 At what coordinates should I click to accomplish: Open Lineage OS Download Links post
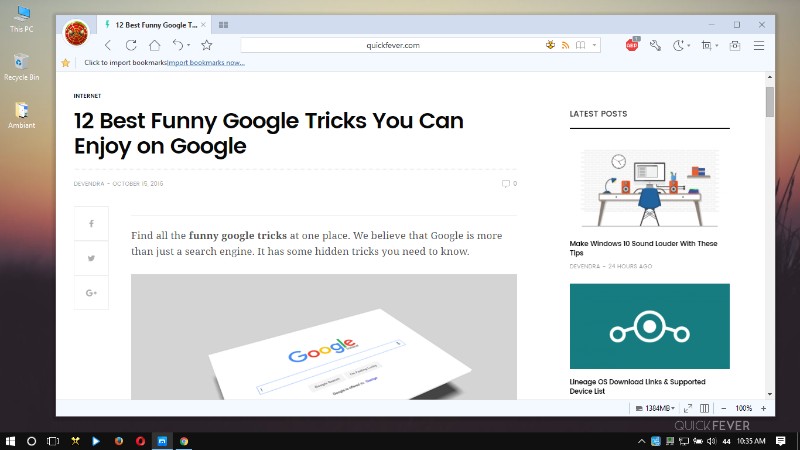coord(637,386)
